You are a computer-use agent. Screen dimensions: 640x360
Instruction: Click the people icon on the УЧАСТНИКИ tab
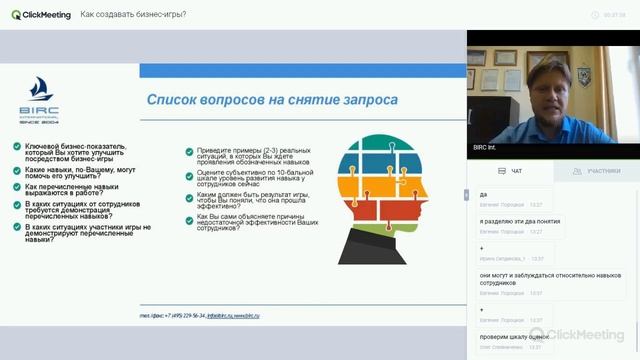pos(577,171)
